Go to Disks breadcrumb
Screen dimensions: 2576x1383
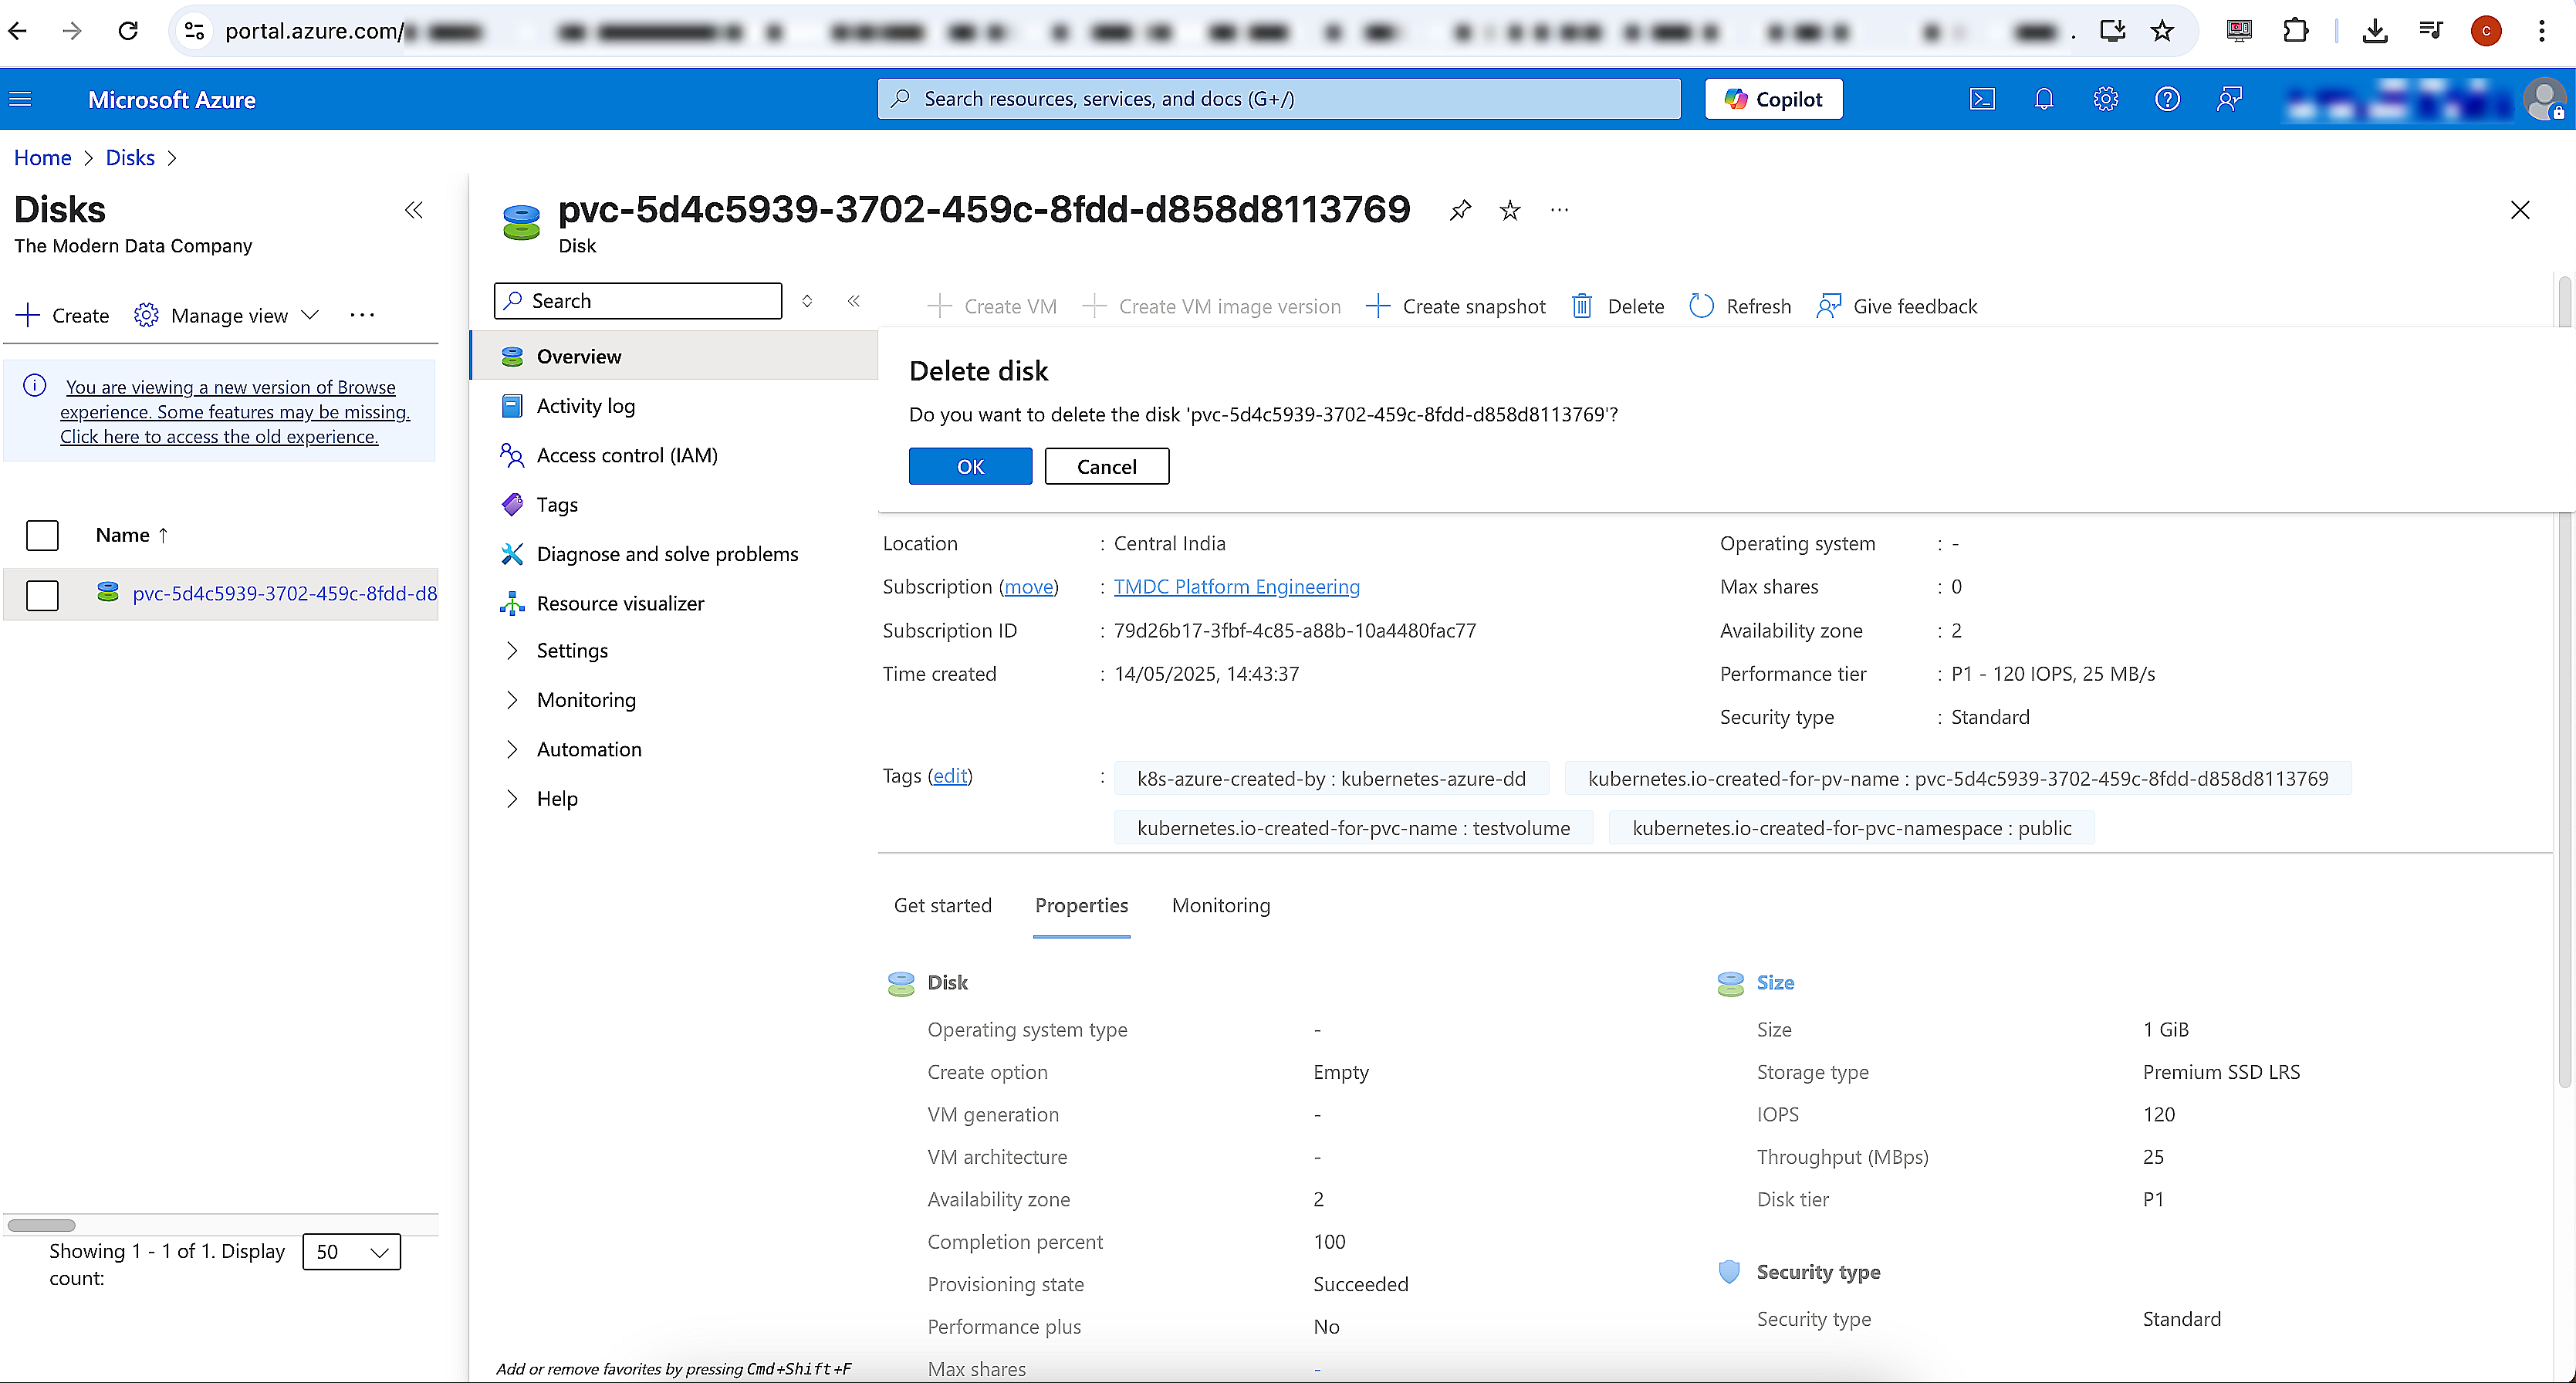click(130, 157)
